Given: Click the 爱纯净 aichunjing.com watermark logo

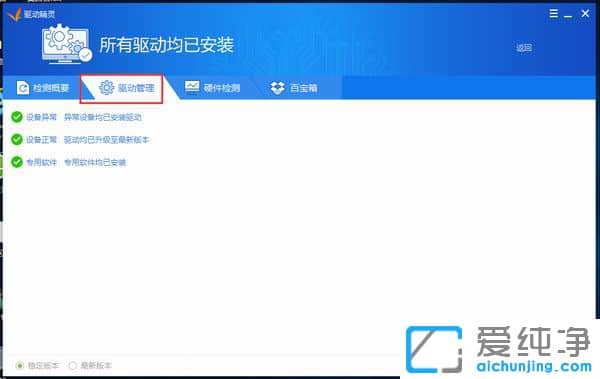Looking at the screenshot, I should click(499, 349).
